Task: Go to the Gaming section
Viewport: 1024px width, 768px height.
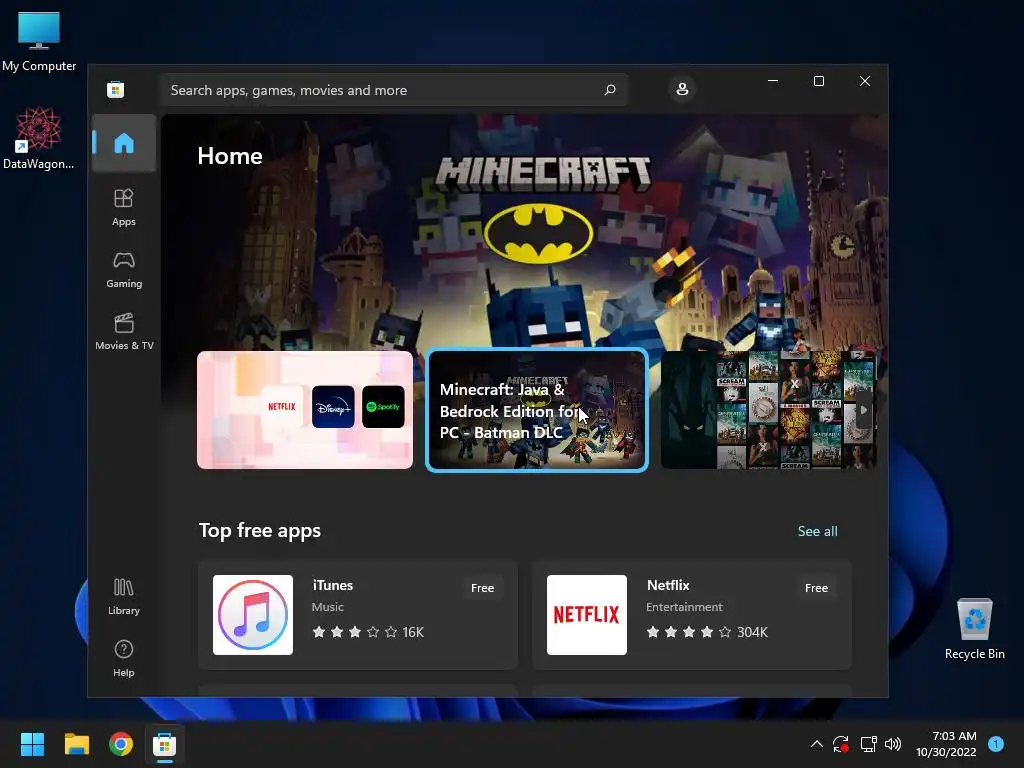Action: pos(123,270)
